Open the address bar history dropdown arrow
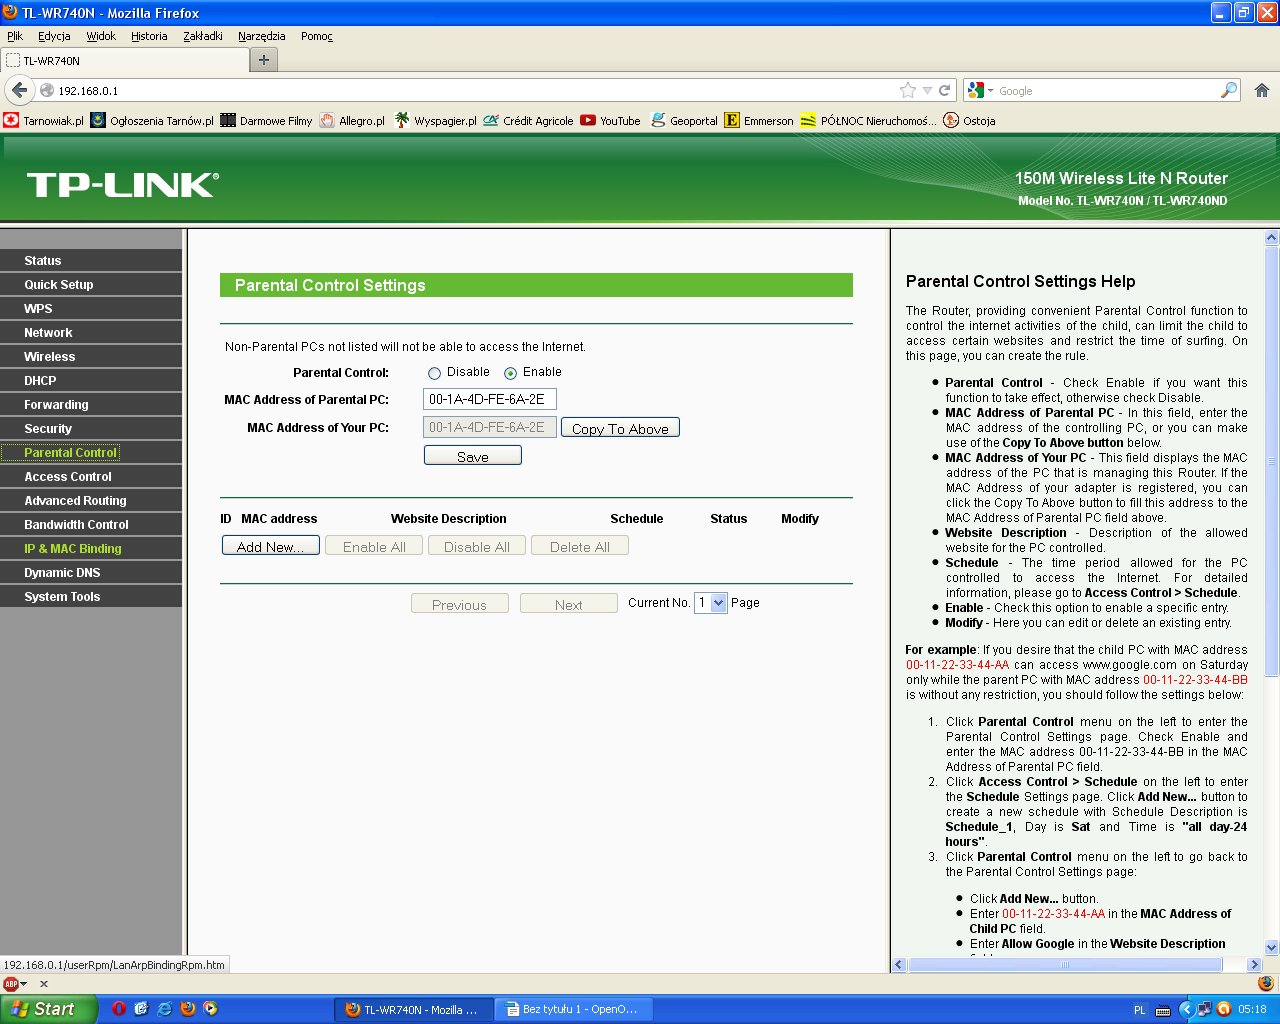 click(927, 91)
